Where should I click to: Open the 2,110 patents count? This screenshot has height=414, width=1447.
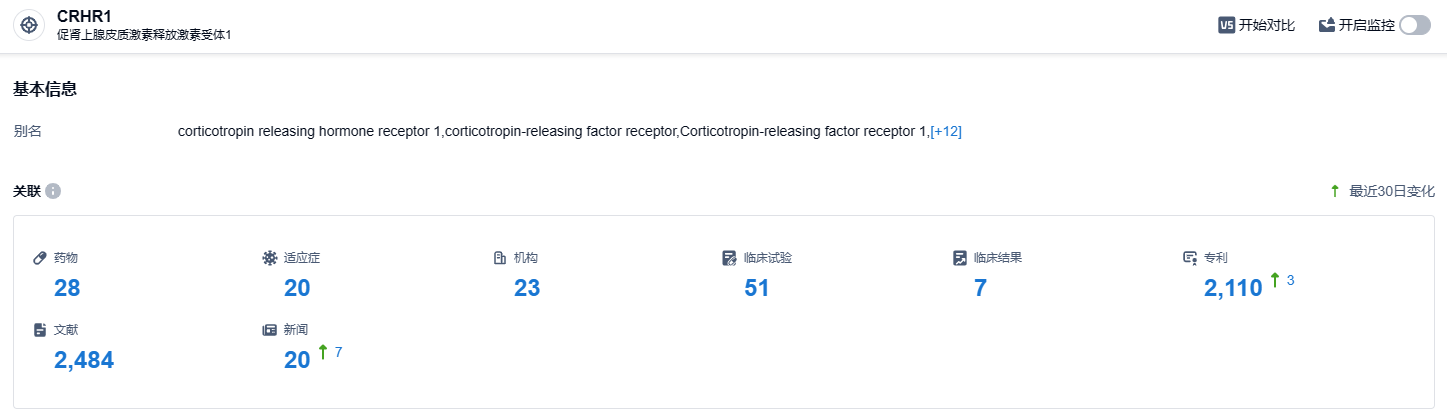point(1233,289)
